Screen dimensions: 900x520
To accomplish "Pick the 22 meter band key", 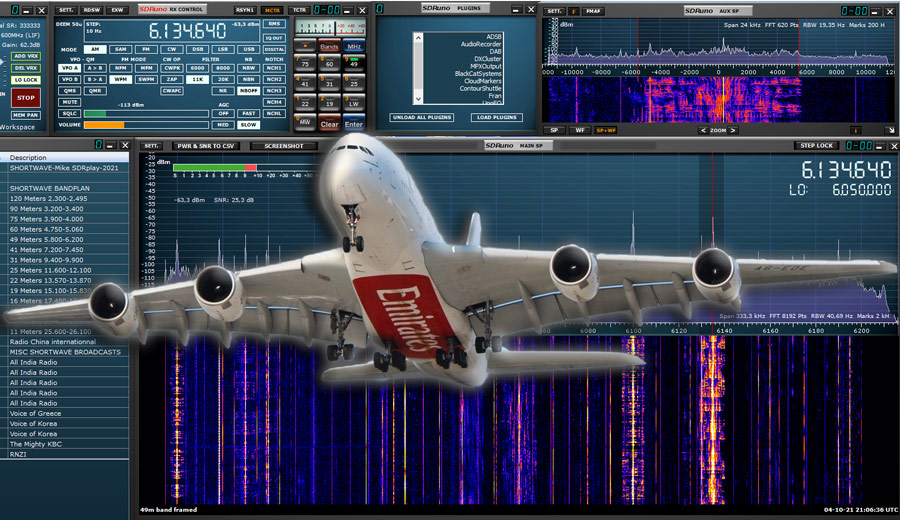I will [x=305, y=103].
